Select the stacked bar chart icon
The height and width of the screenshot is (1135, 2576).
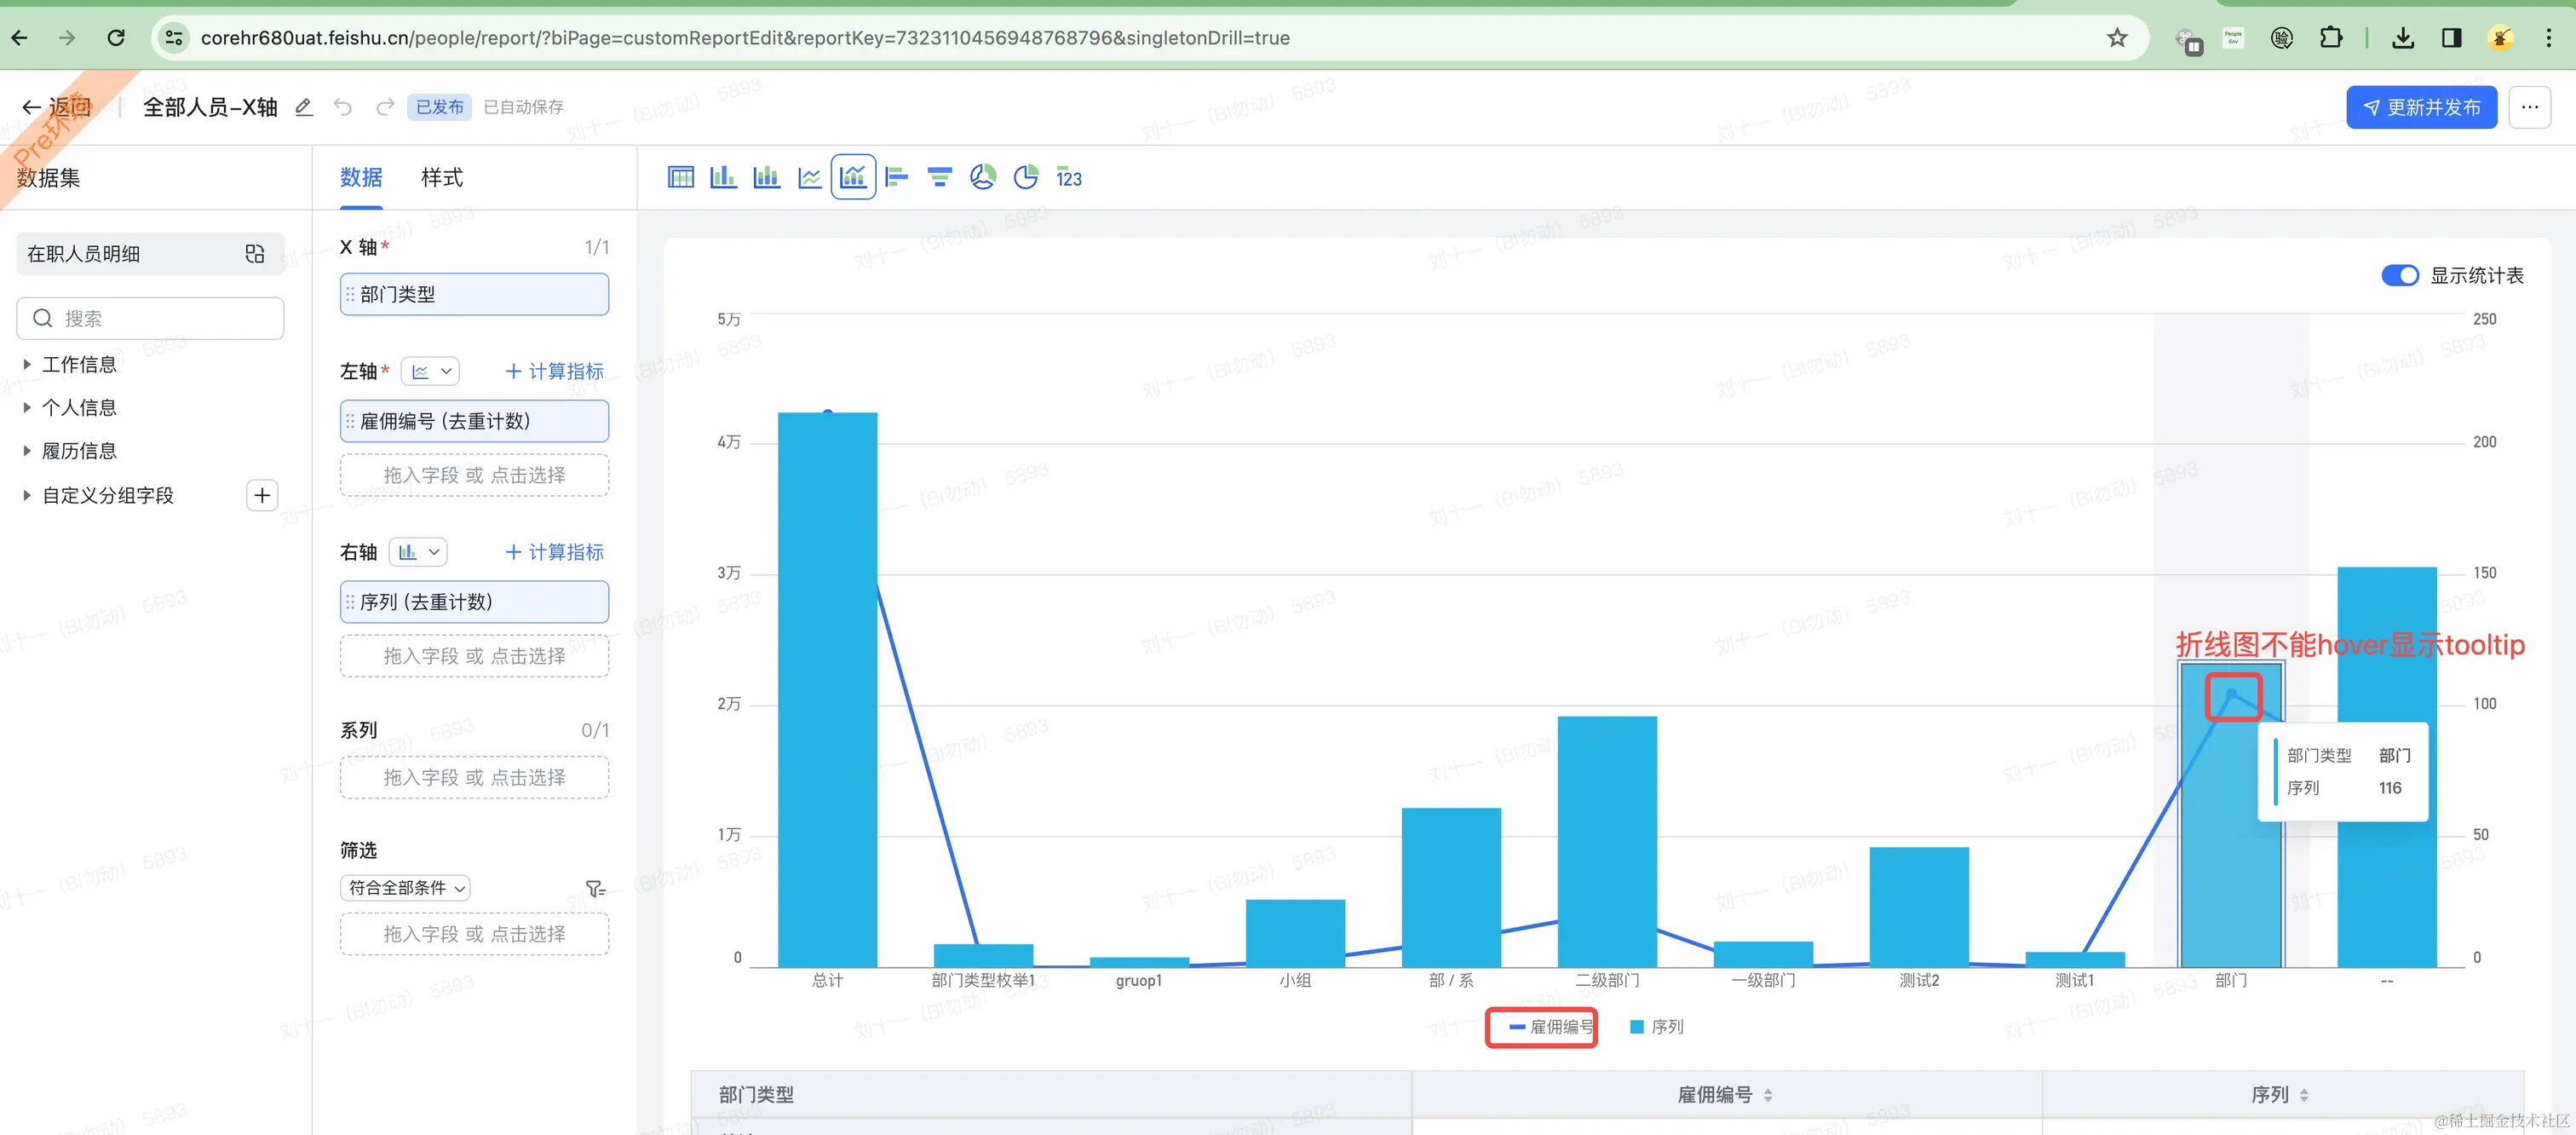coord(766,178)
